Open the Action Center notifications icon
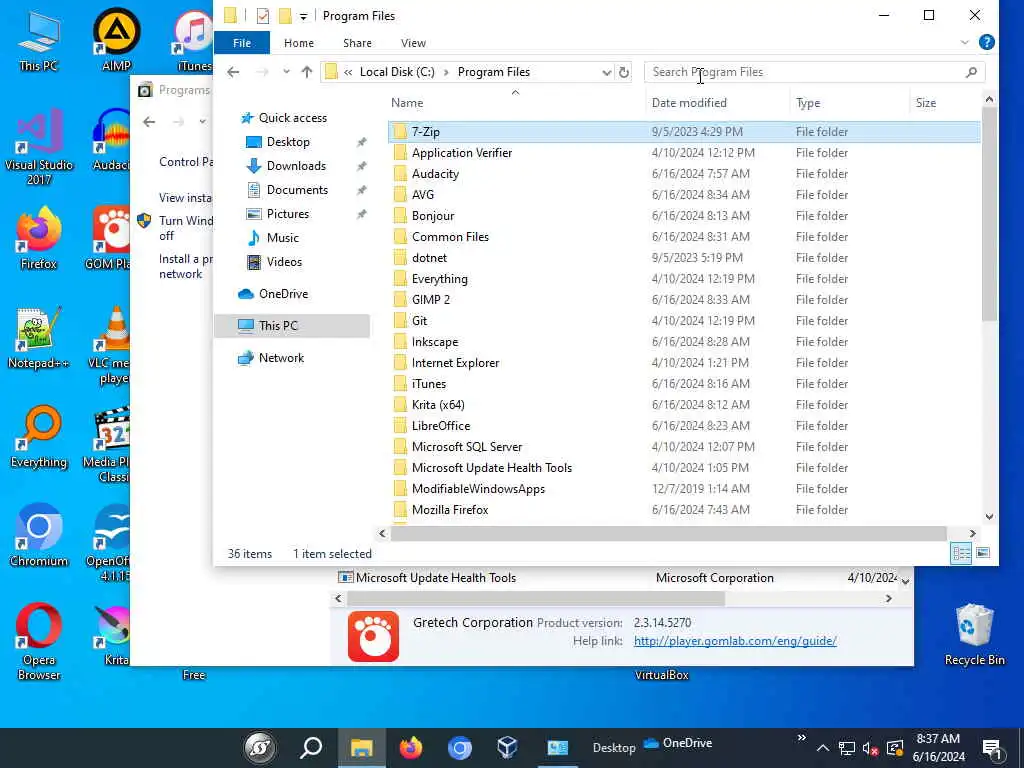 pos(992,748)
